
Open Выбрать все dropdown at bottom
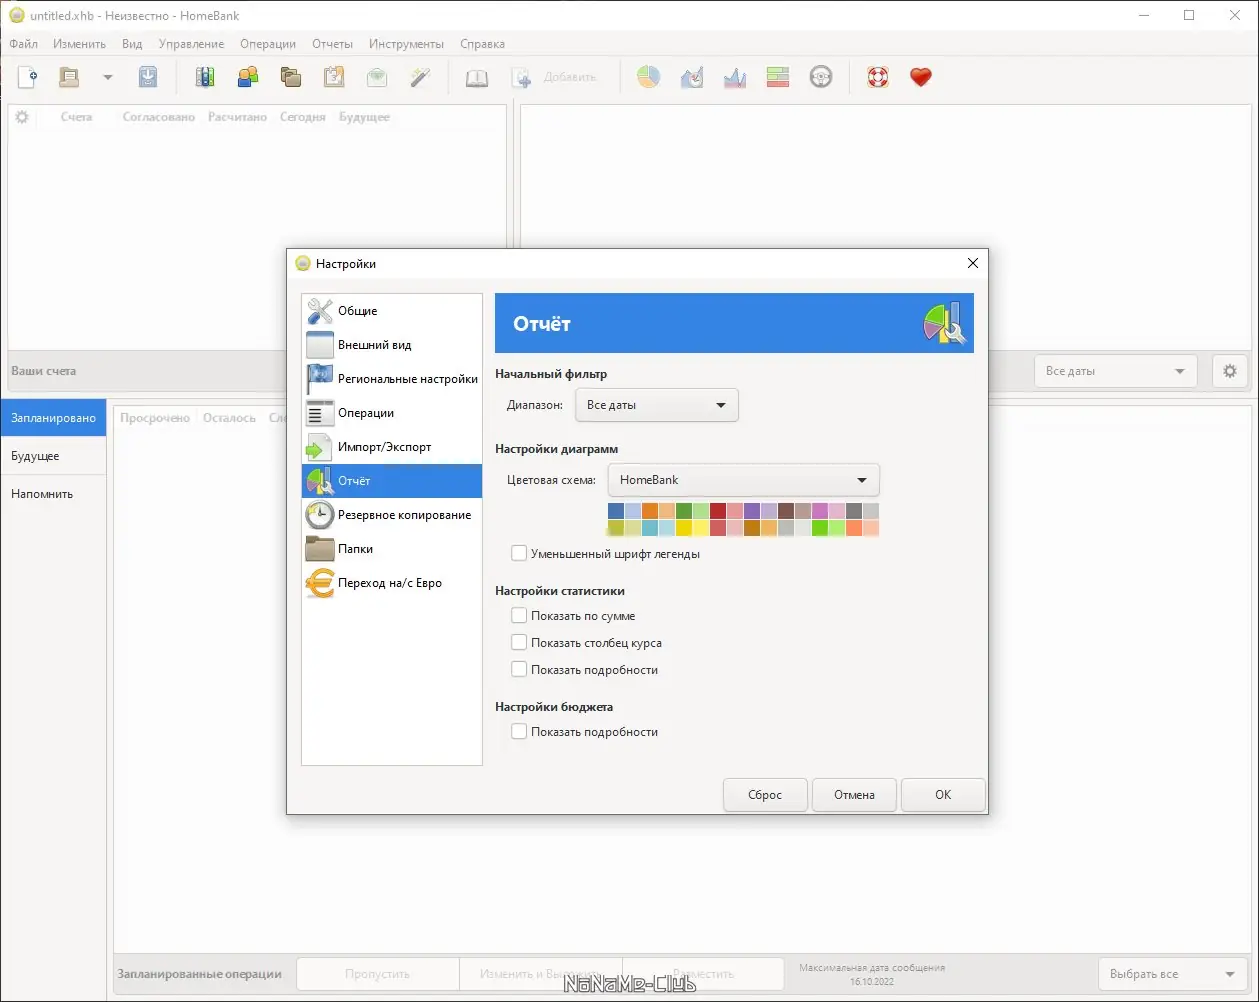click(1171, 974)
